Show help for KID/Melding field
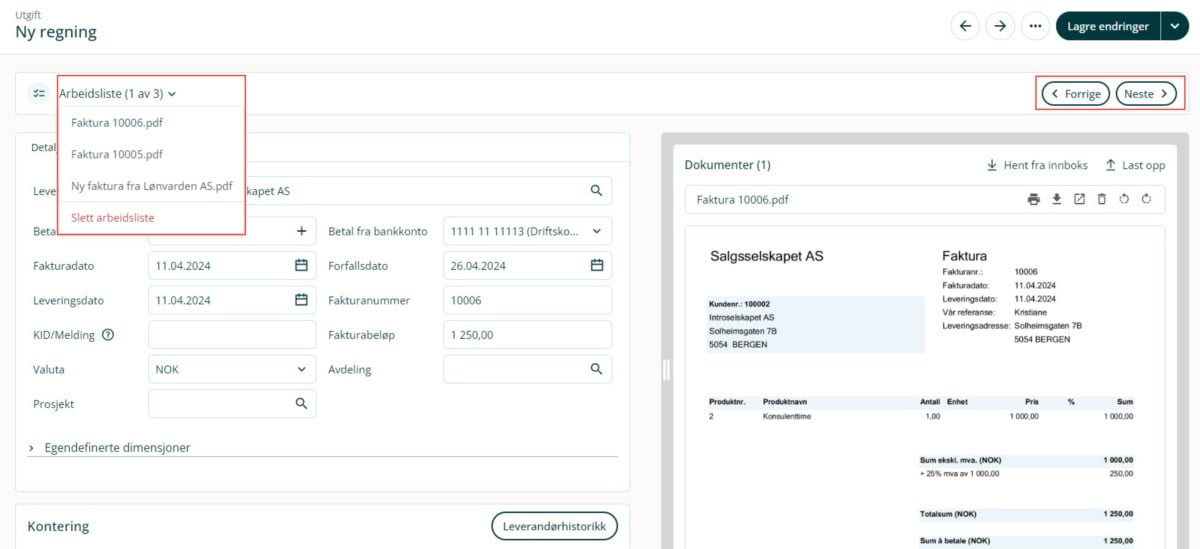 point(108,335)
